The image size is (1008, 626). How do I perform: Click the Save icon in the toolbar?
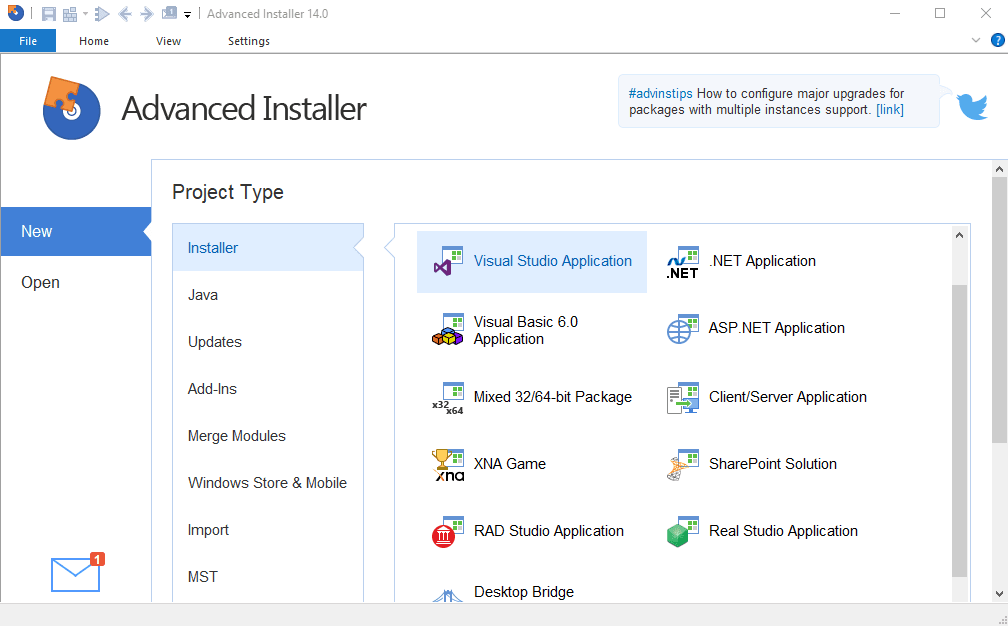point(48,13)
